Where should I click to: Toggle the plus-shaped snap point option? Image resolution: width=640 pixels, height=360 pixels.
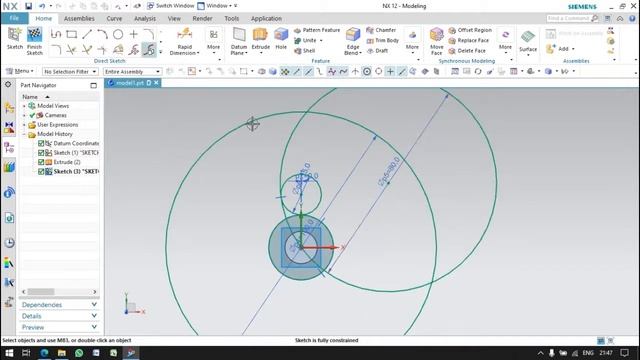(390, 71)
